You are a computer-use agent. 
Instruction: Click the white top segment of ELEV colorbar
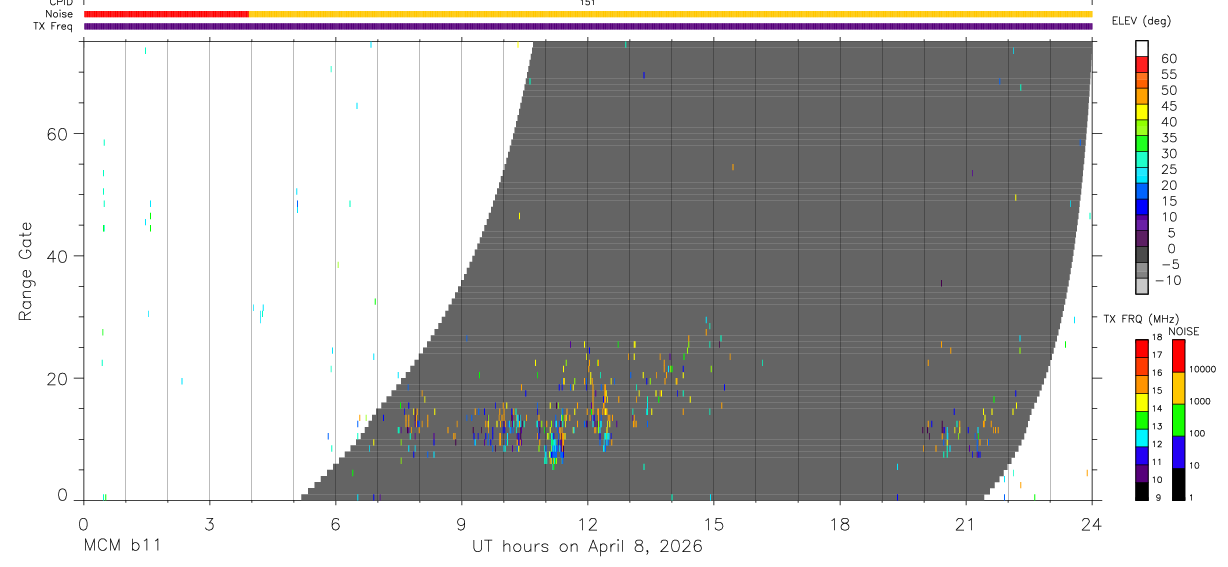pyautogui.click(x=1142, y=50)
